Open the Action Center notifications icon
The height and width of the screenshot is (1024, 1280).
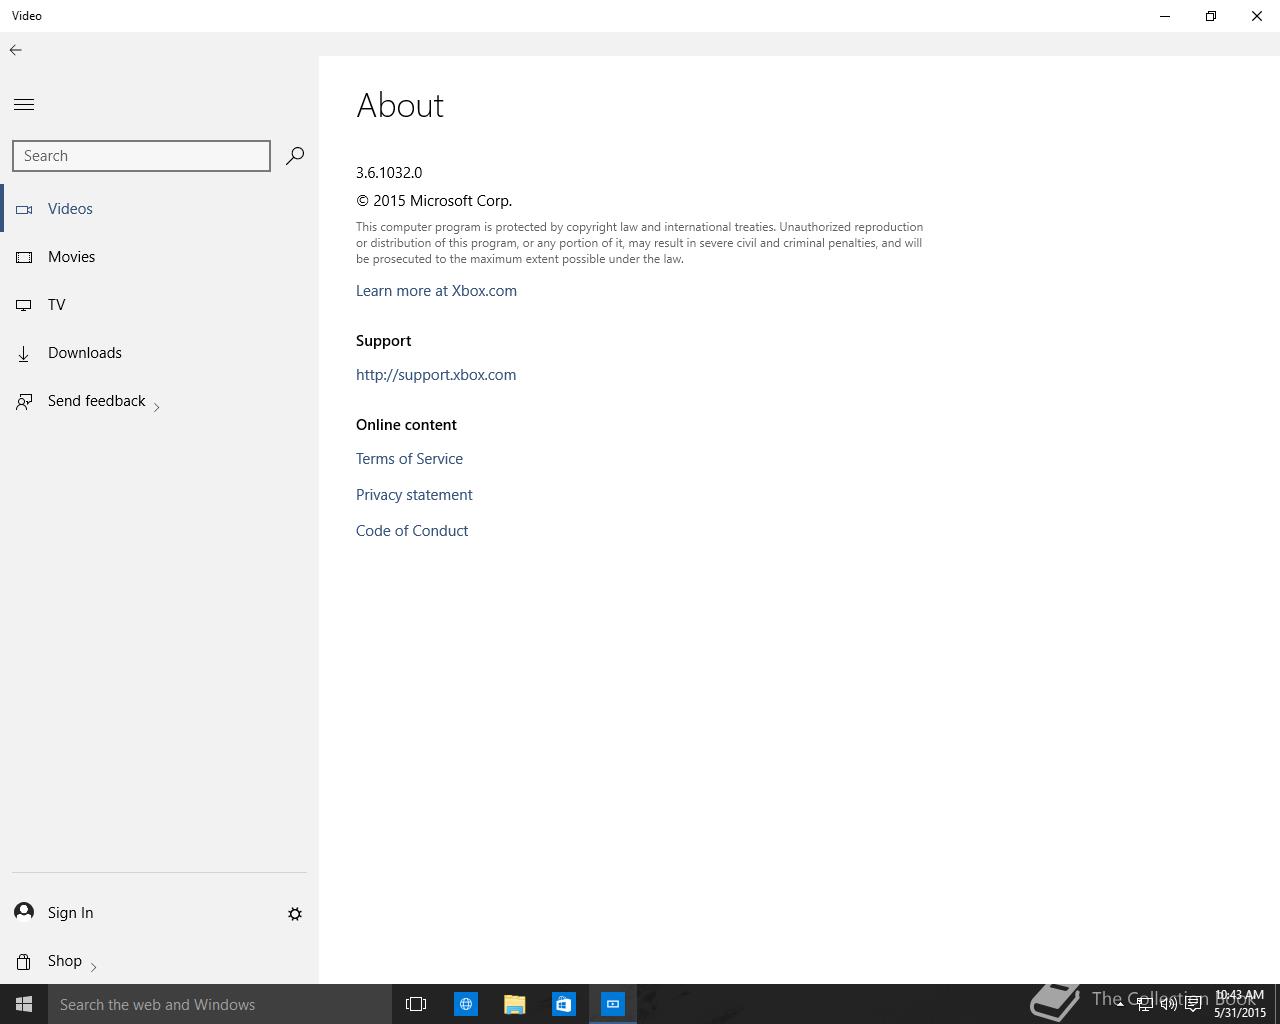[x=1193, y=1004]
